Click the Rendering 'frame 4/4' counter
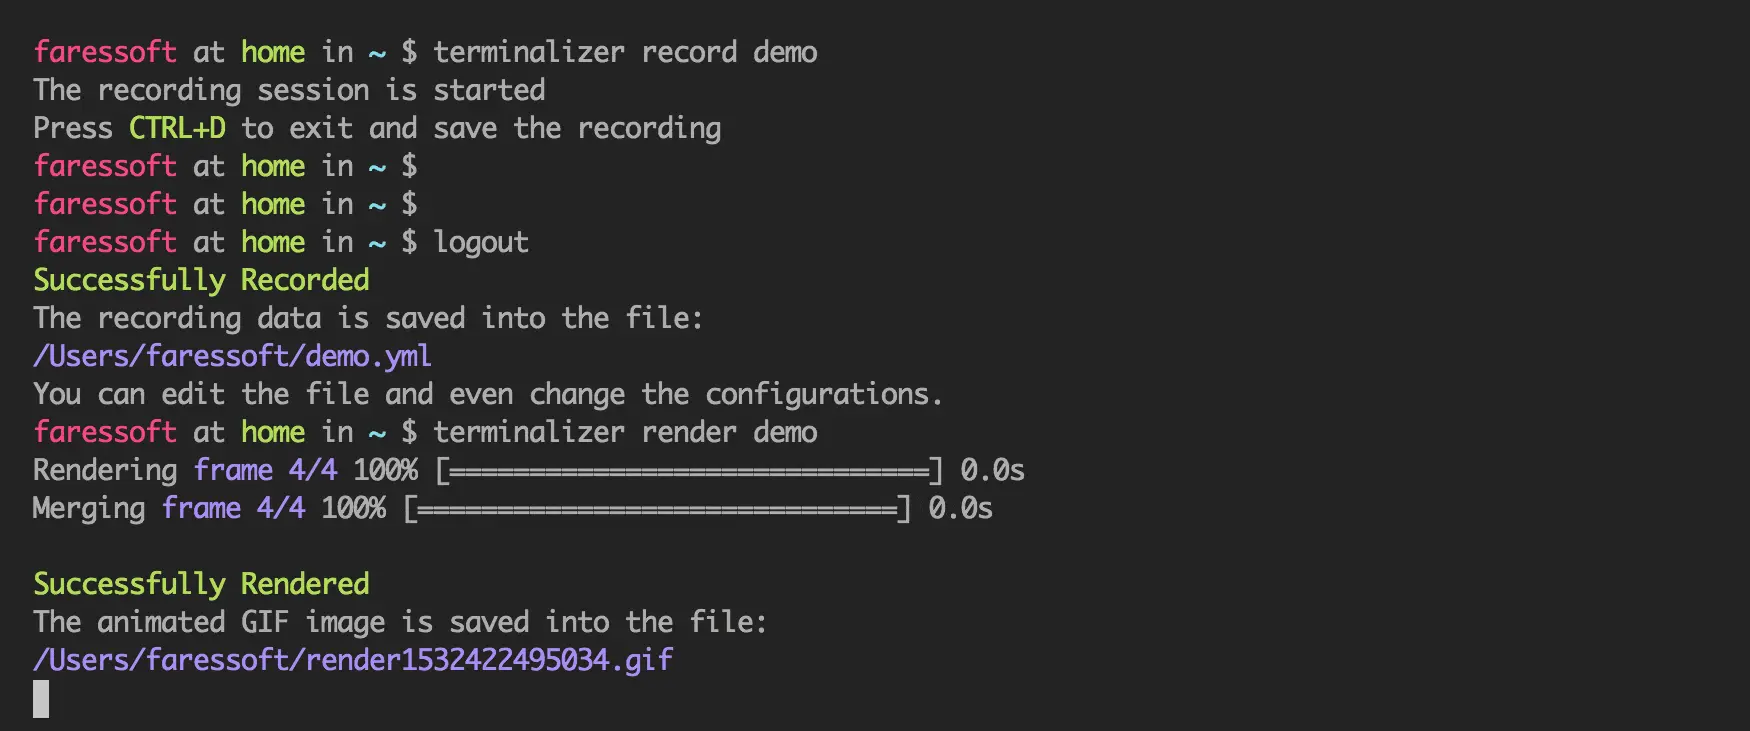This screenshot has height=731, width=1750. coord(265,470)
